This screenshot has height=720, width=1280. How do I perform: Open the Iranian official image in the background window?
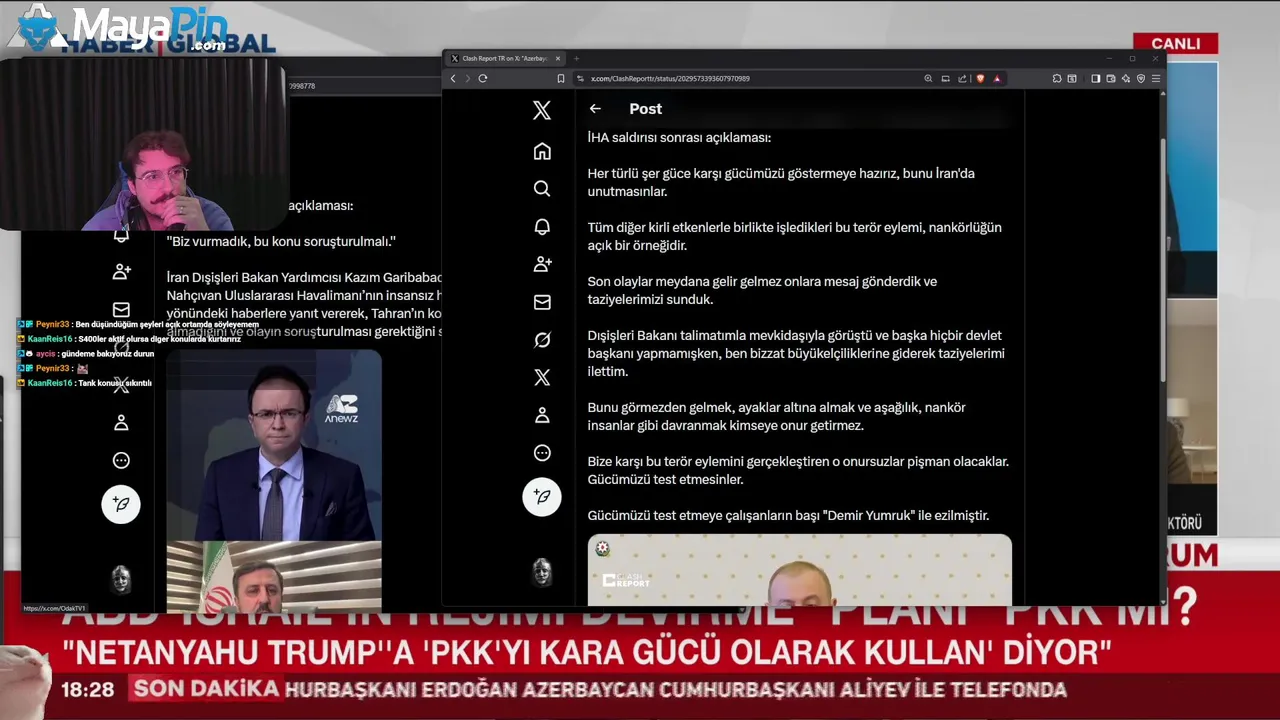click(x=274, y=577)
